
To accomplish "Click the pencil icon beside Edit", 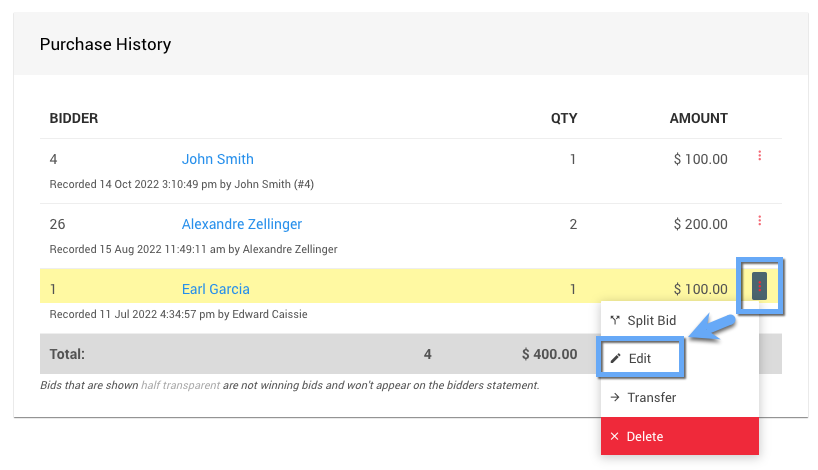I will (x=616, y=358).
